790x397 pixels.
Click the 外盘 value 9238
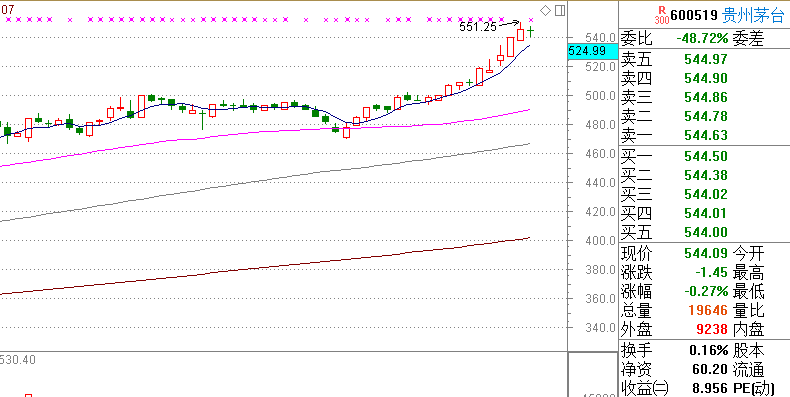(712, 330)
